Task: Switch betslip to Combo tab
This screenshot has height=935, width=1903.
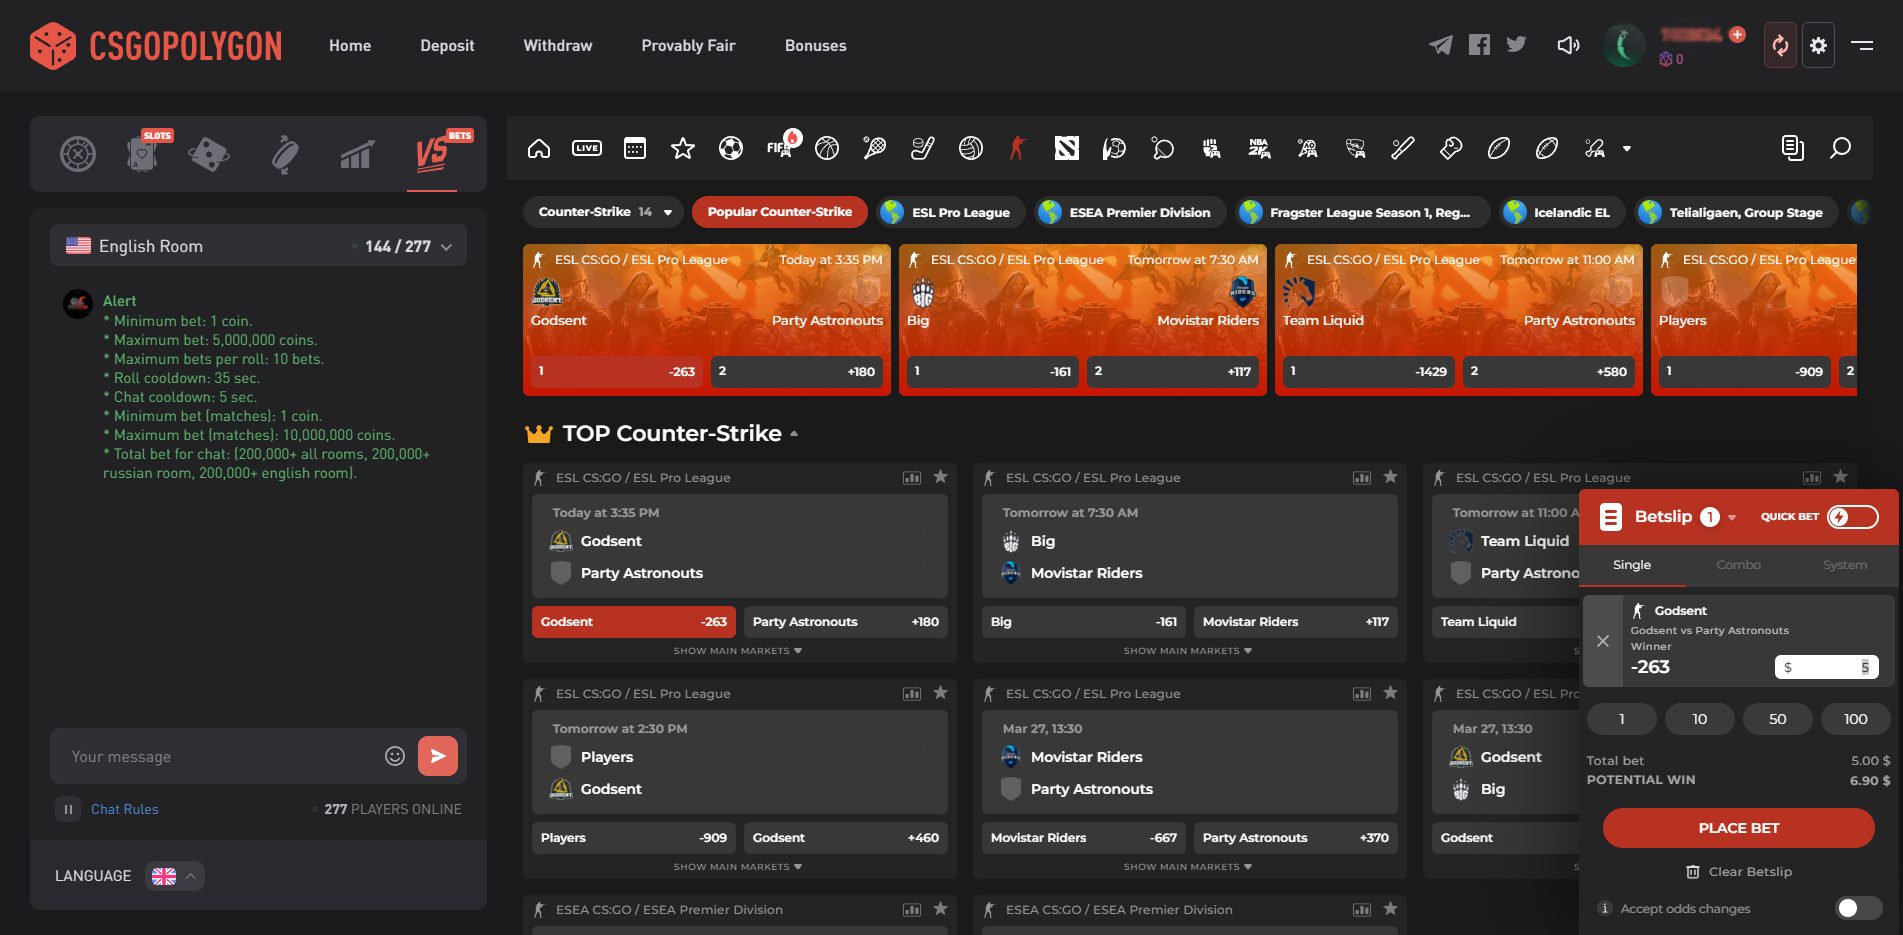Action: (1738, 565)
